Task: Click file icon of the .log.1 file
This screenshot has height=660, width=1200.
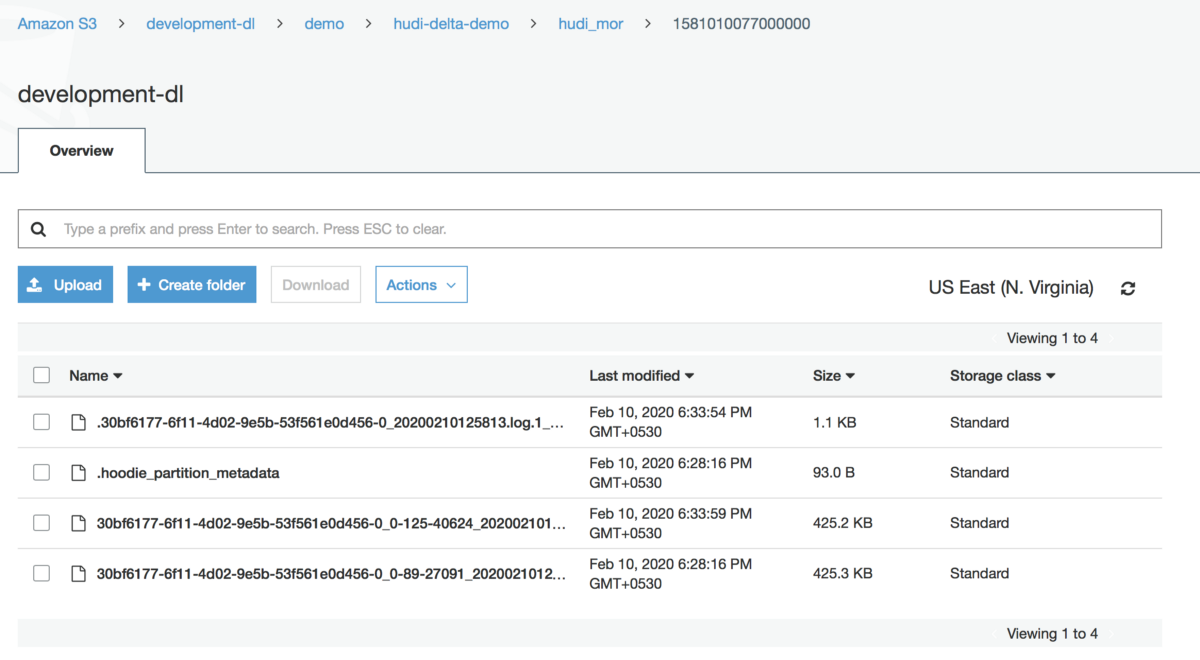Action: click(x=78, y=422)
